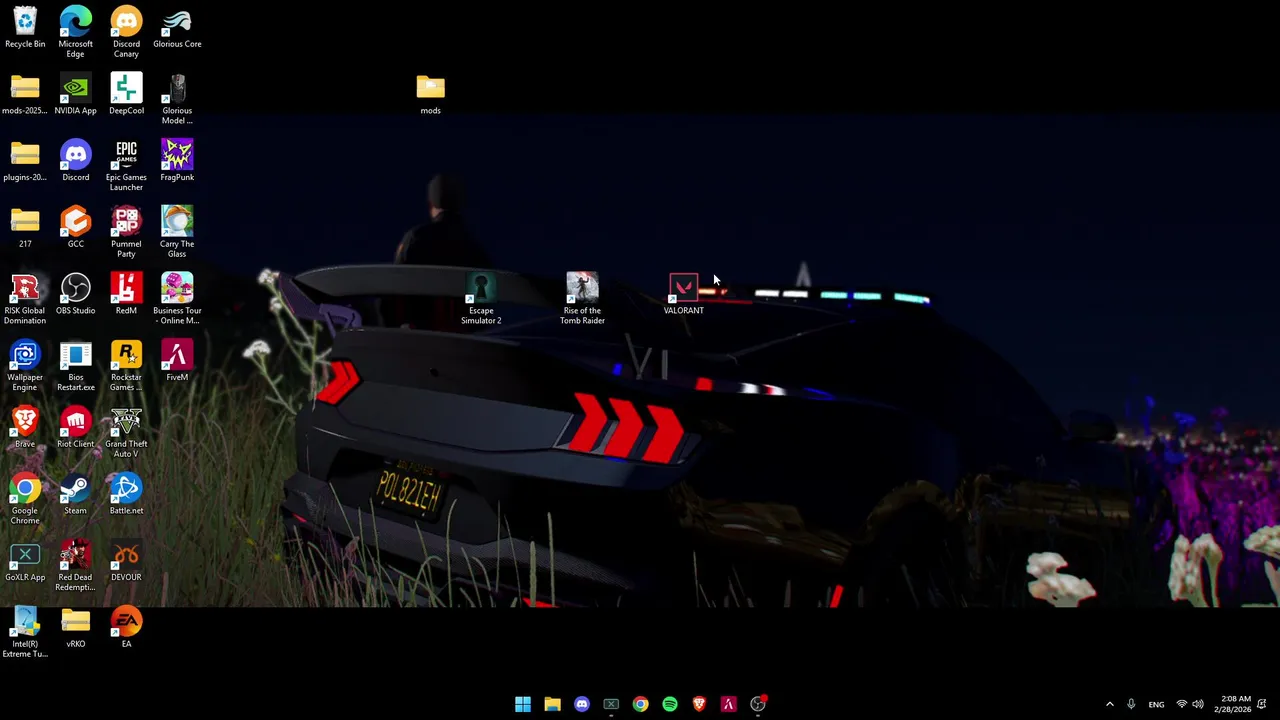1280x720 pixels.
Task: Select the DeepCool desktop shortcut
Action: (126, 95)
